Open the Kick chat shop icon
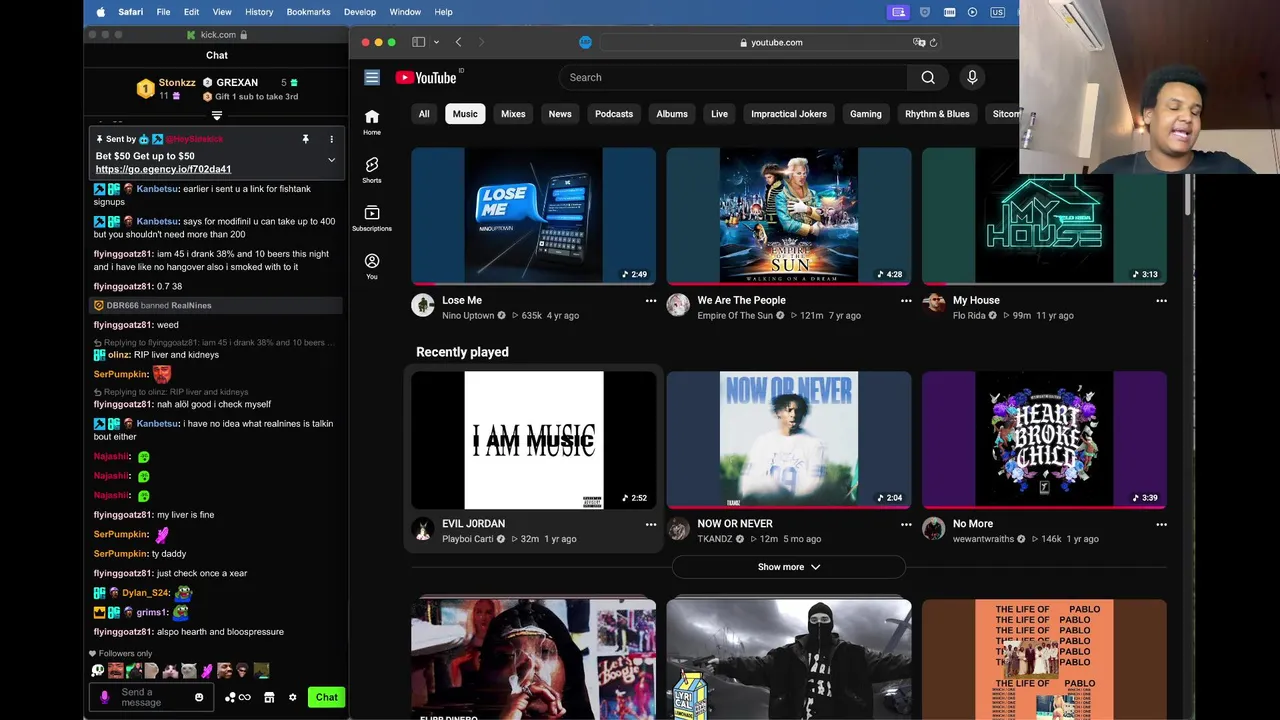This screenshot has height=720, width=1280. point(269,697)
